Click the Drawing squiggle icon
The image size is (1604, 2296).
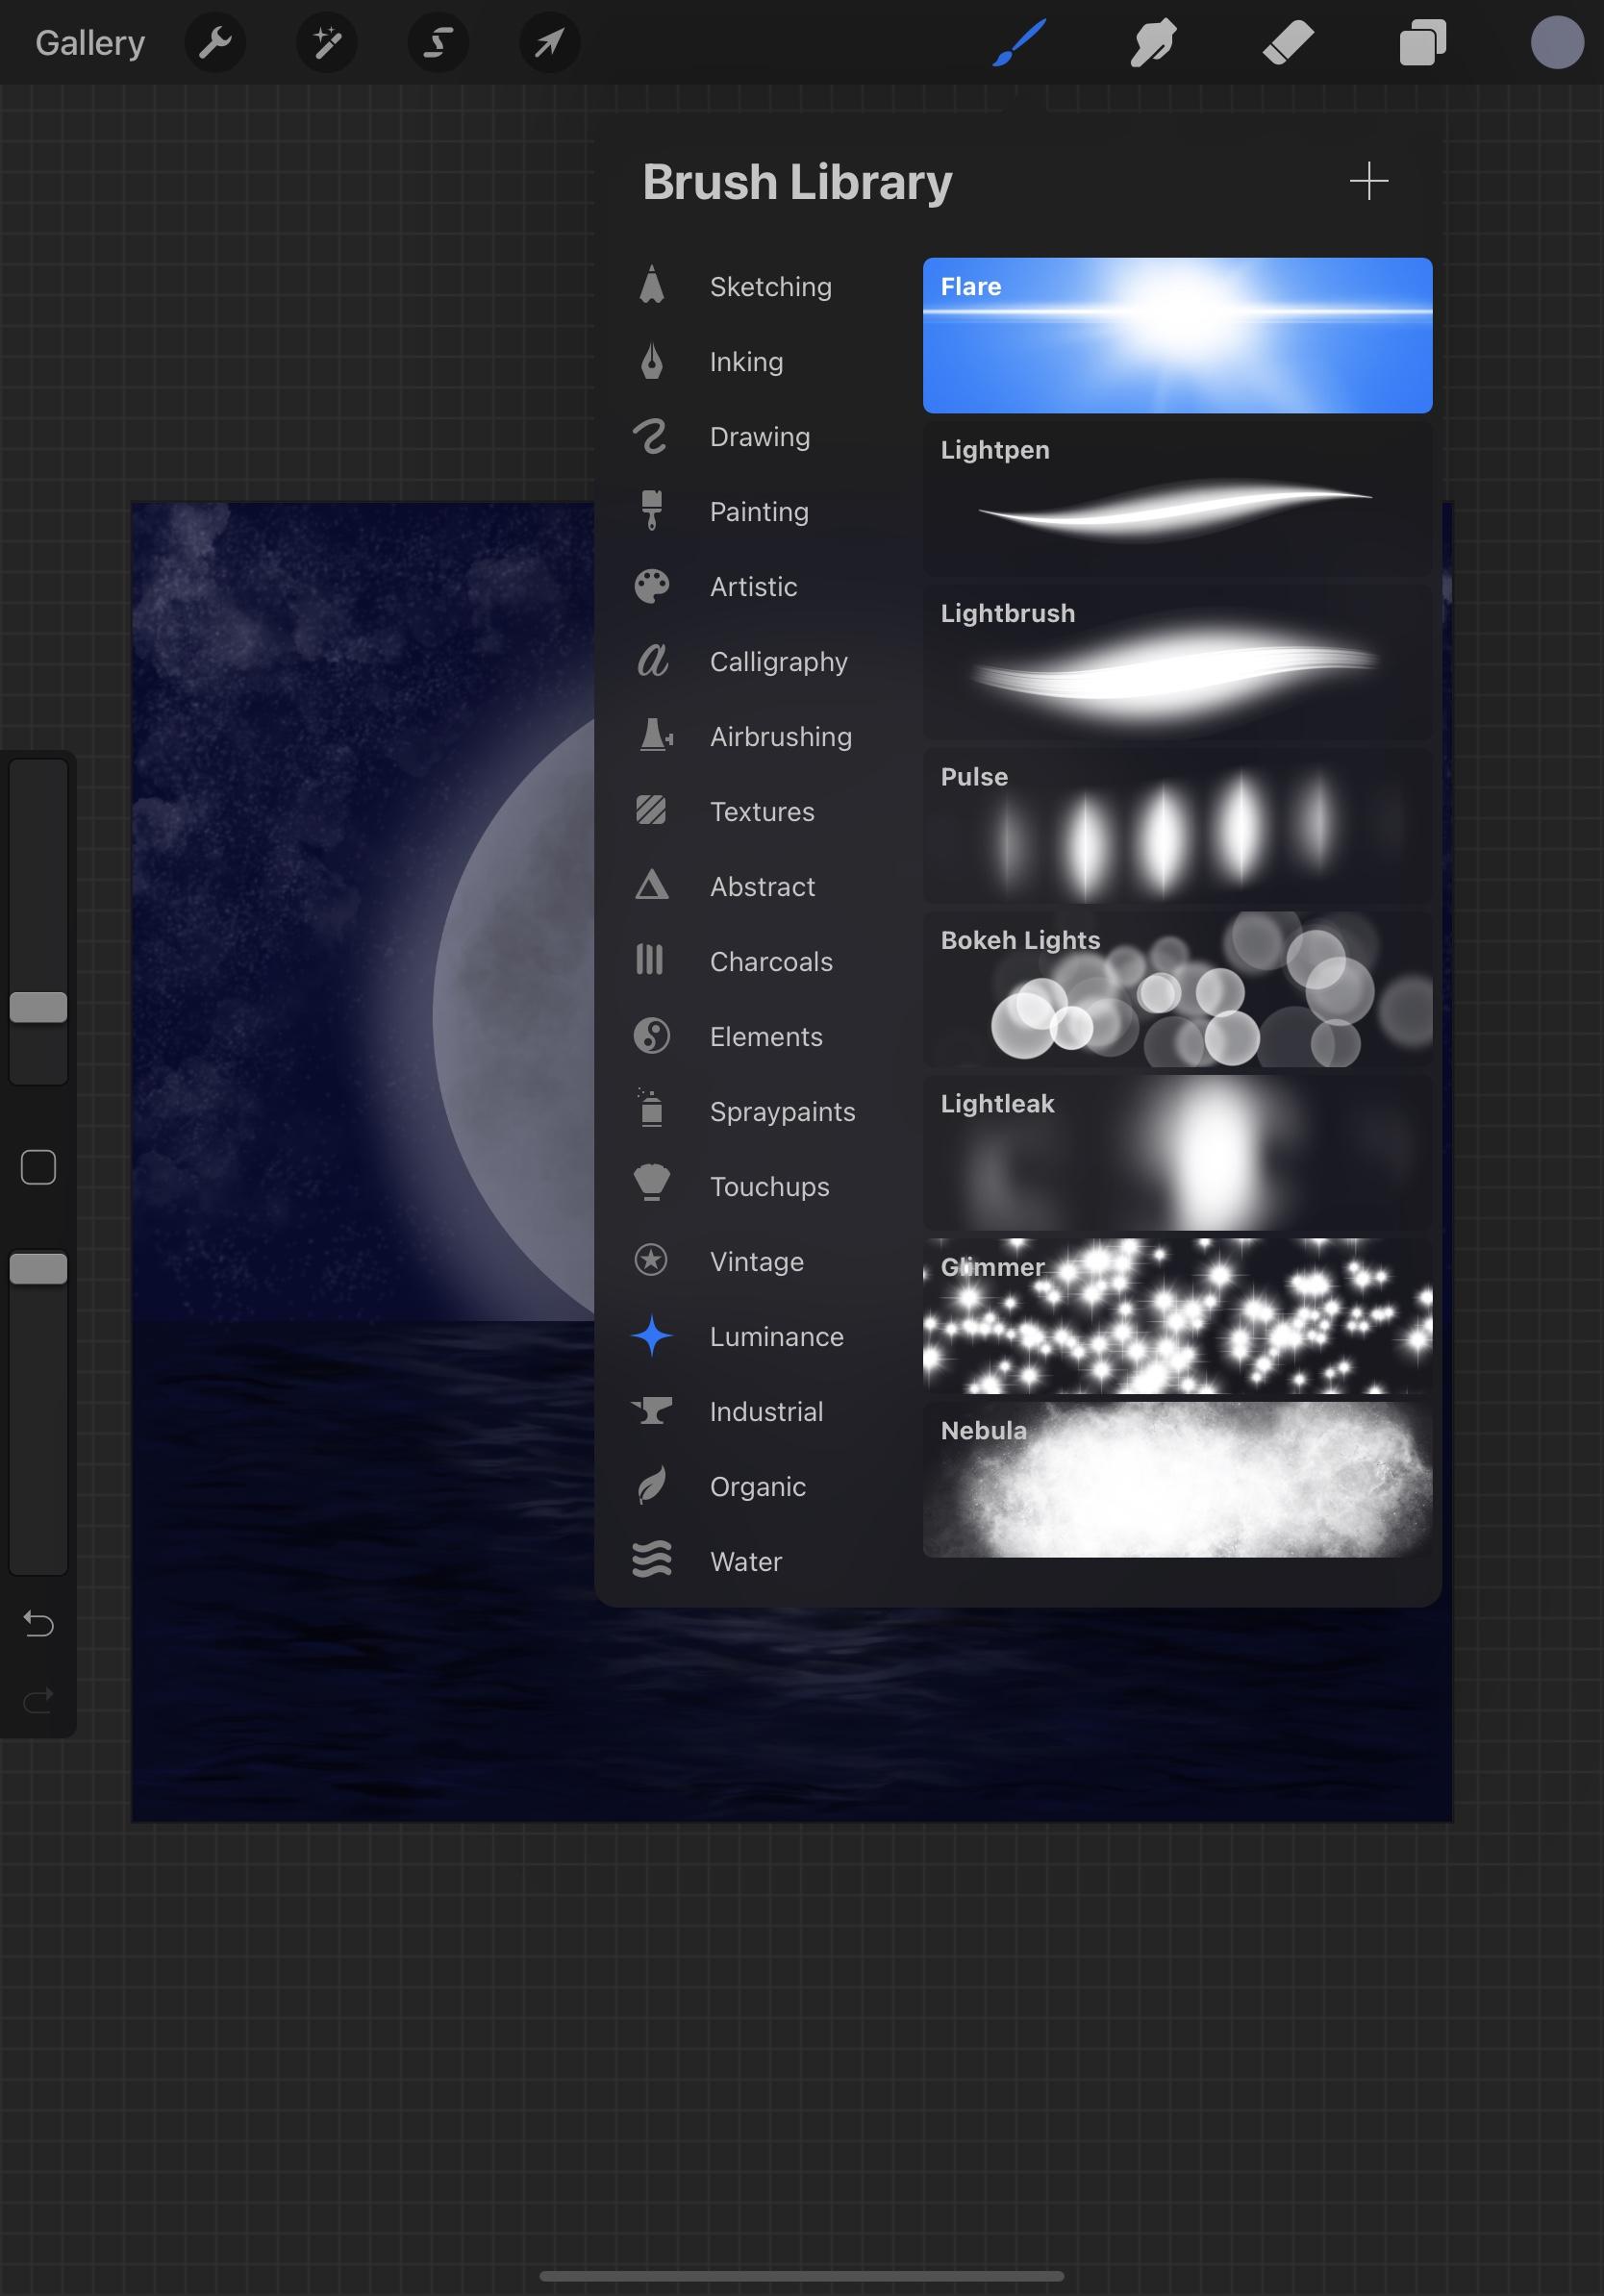coord(651,436)
